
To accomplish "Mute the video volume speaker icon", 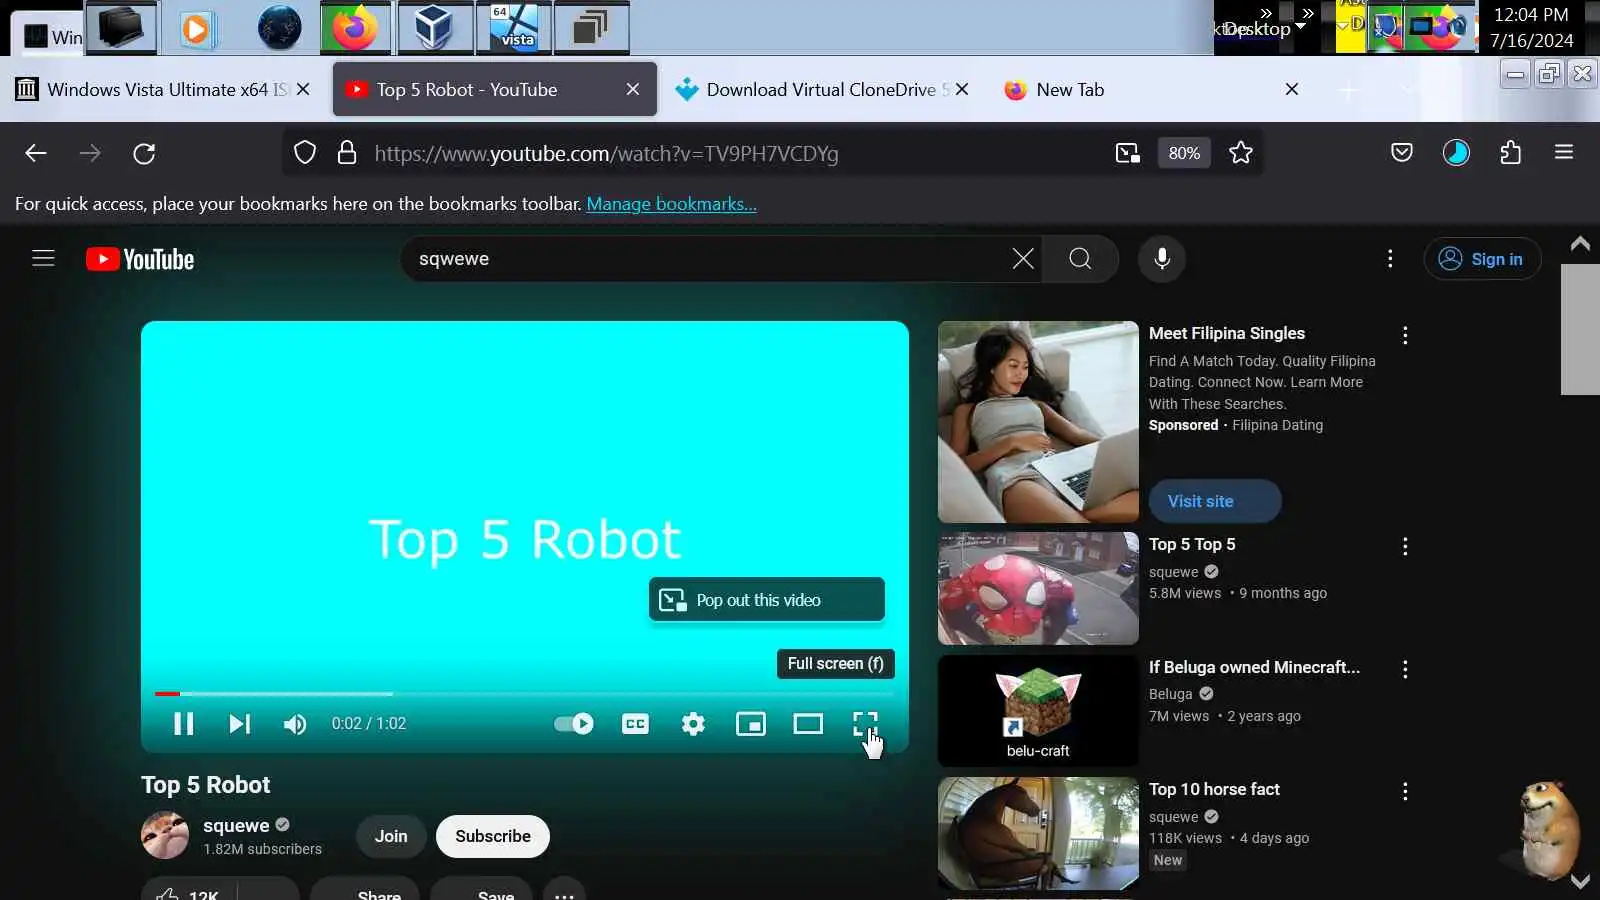I will 295,724.
